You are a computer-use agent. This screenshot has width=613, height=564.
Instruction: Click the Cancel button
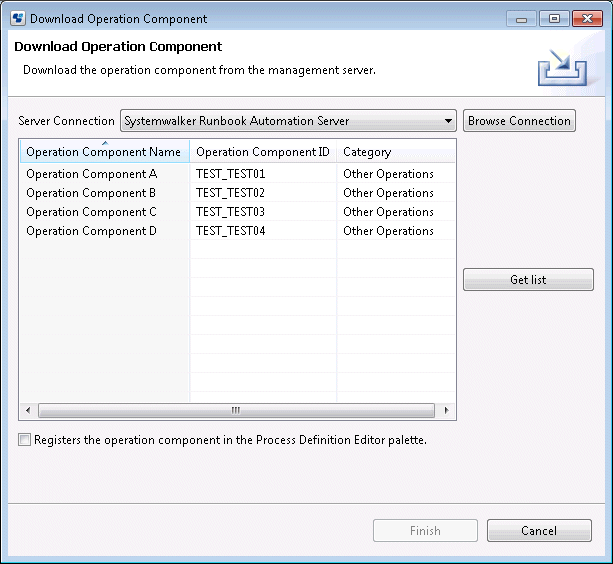539,530
